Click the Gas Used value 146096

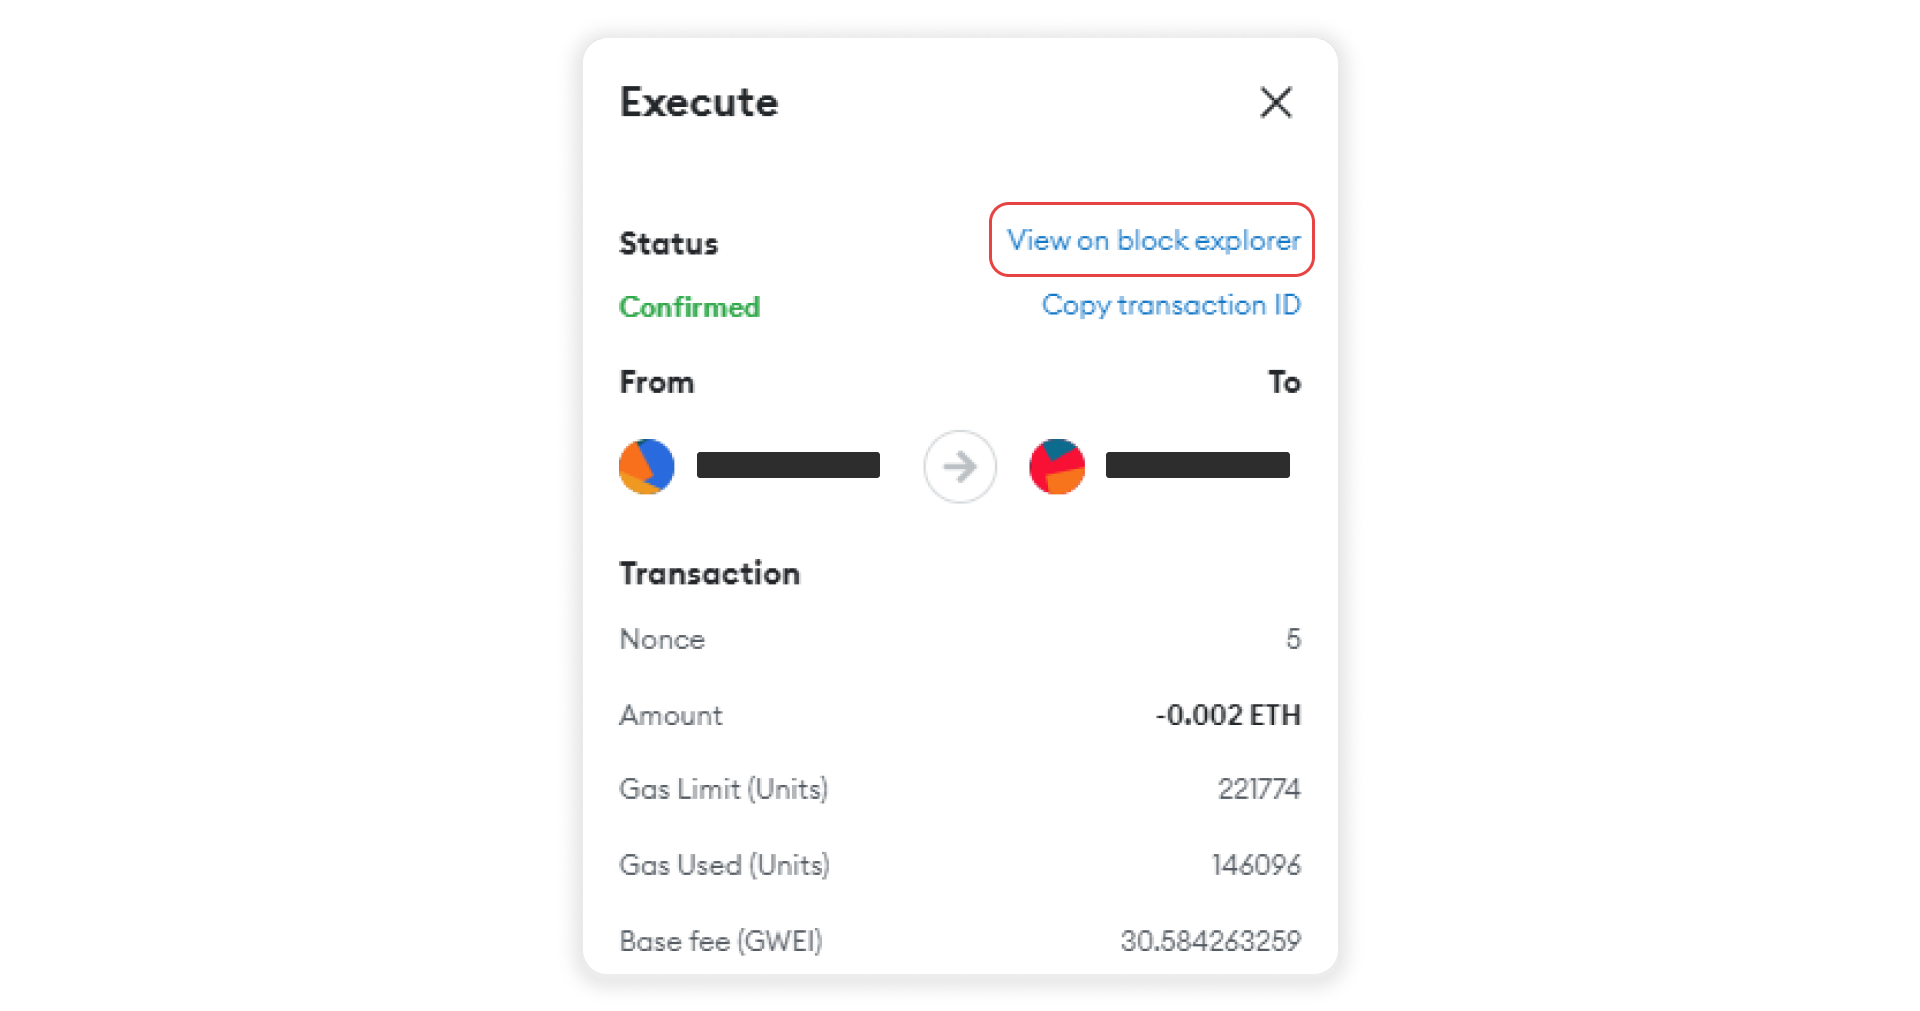pos(1256,865)
